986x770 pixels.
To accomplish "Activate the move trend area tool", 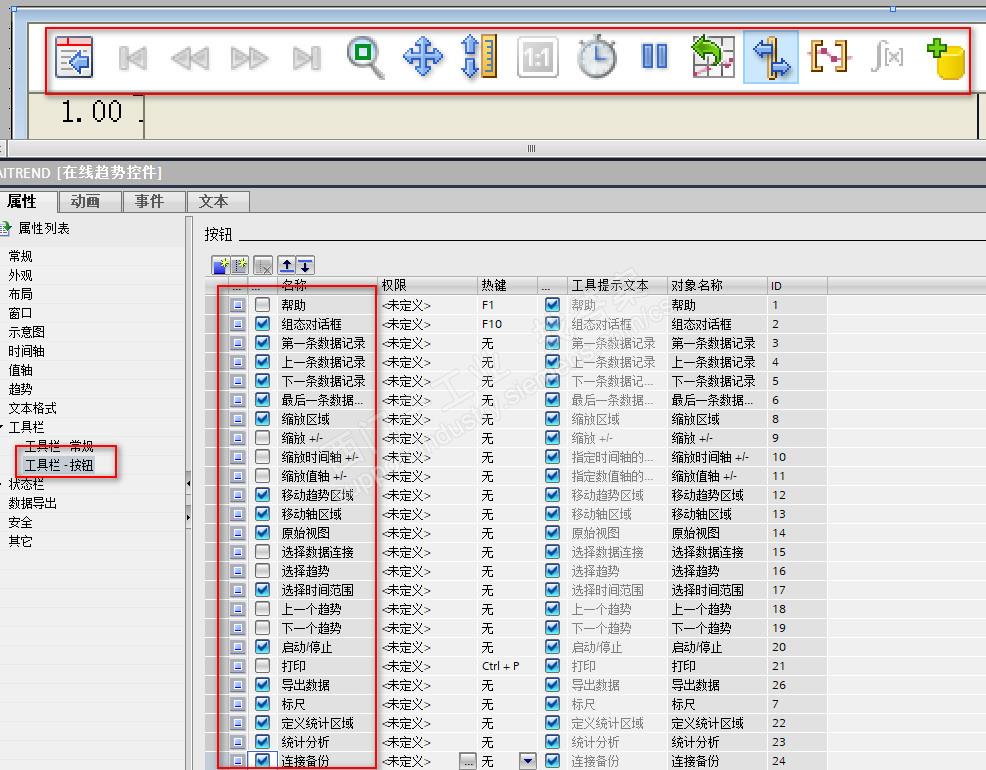I will 423,57.
